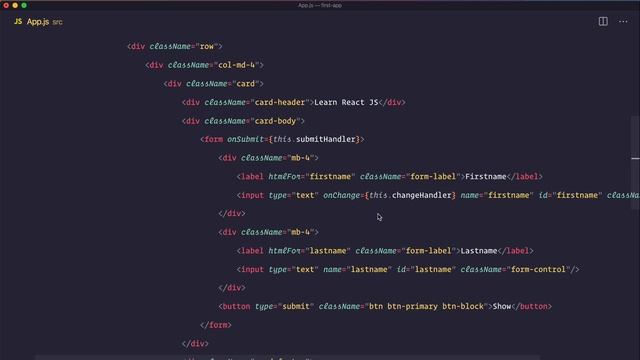Click the "card-body" className value
640x360 pixels.
coord(275,121)
